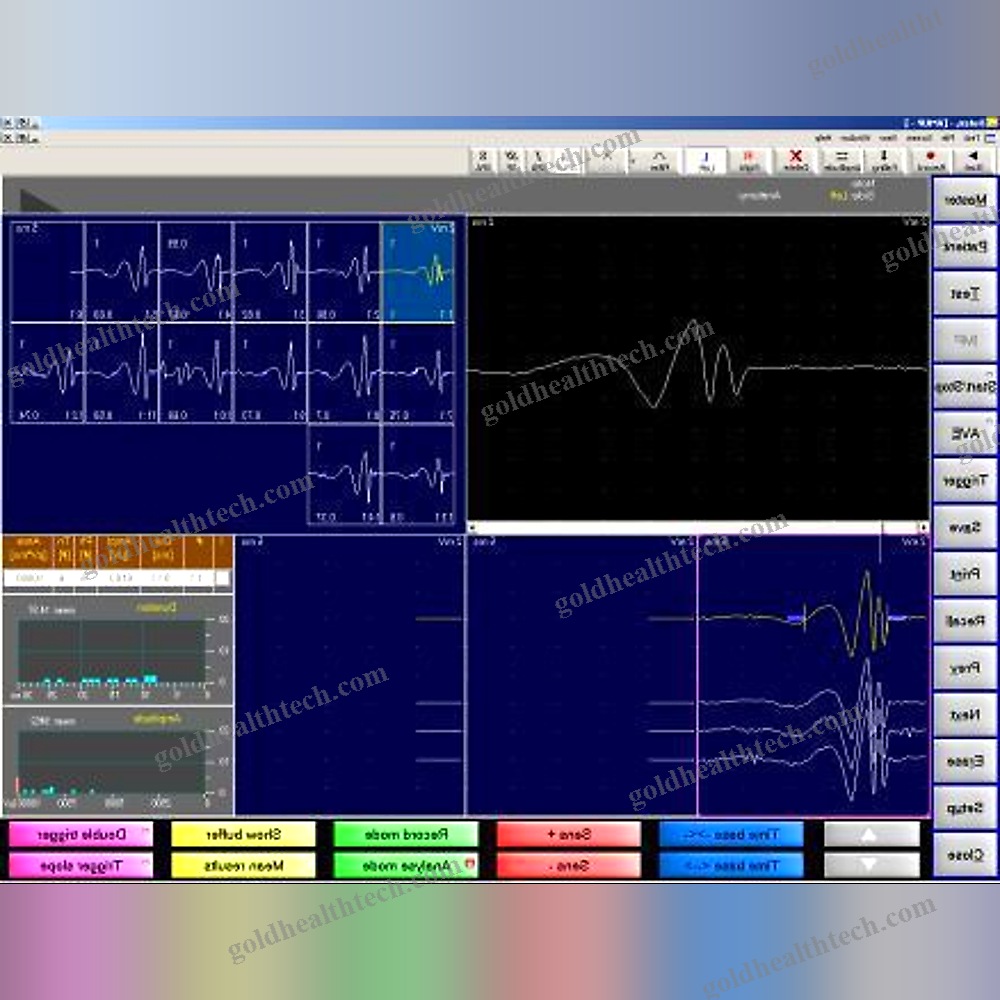Select the Falling arrow toolbar icon
This screenshot has height=1000, width=1000.
click(885, 160)
